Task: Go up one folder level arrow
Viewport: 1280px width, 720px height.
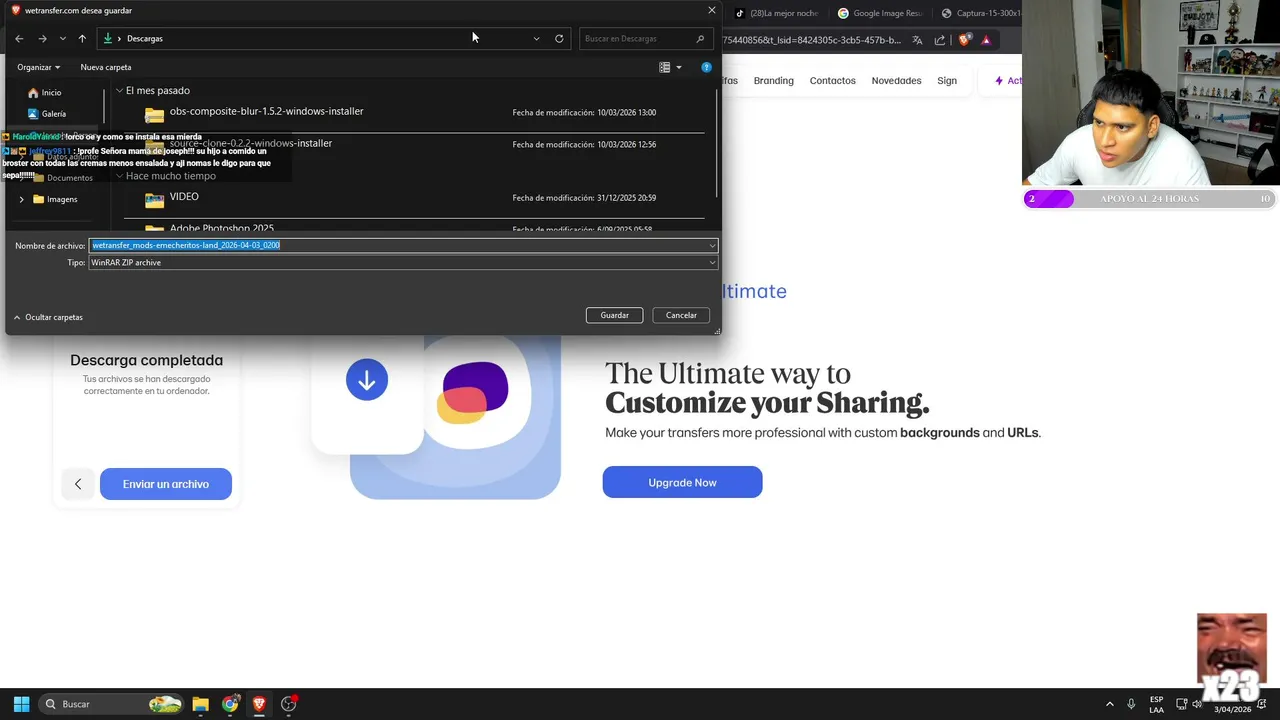Action: pyautogui.click(x=82, y=39)
